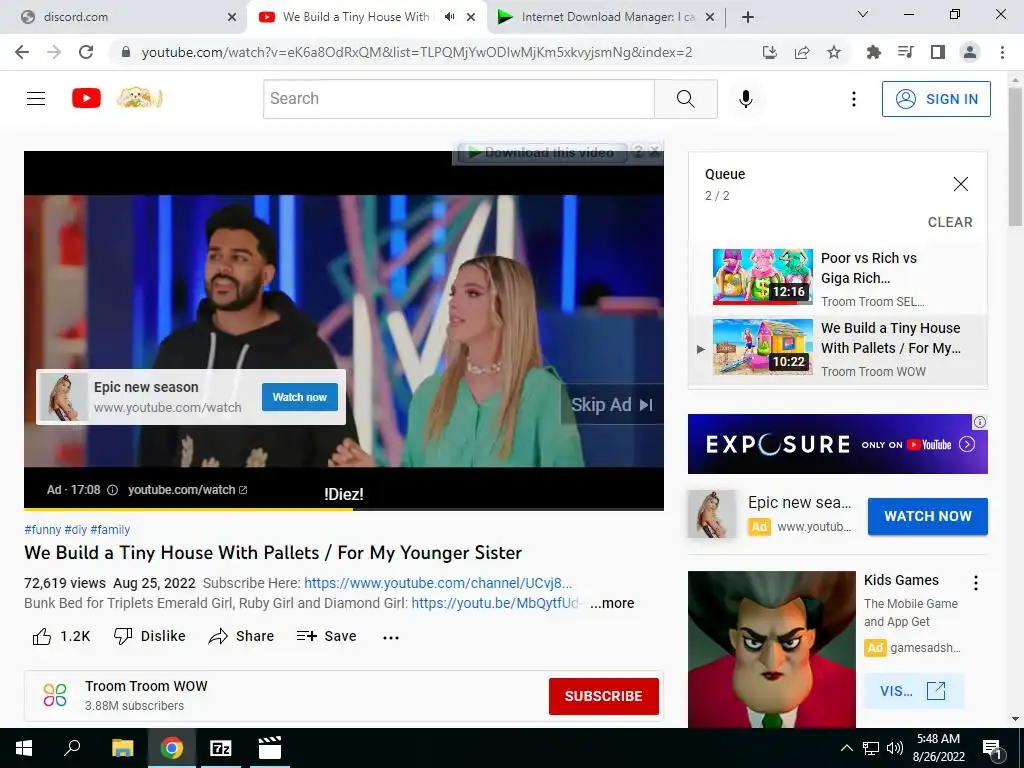This screenshot has width=1024, height=768.
Task: Open 7-Zip from taskbar
Action: (220, 748)
